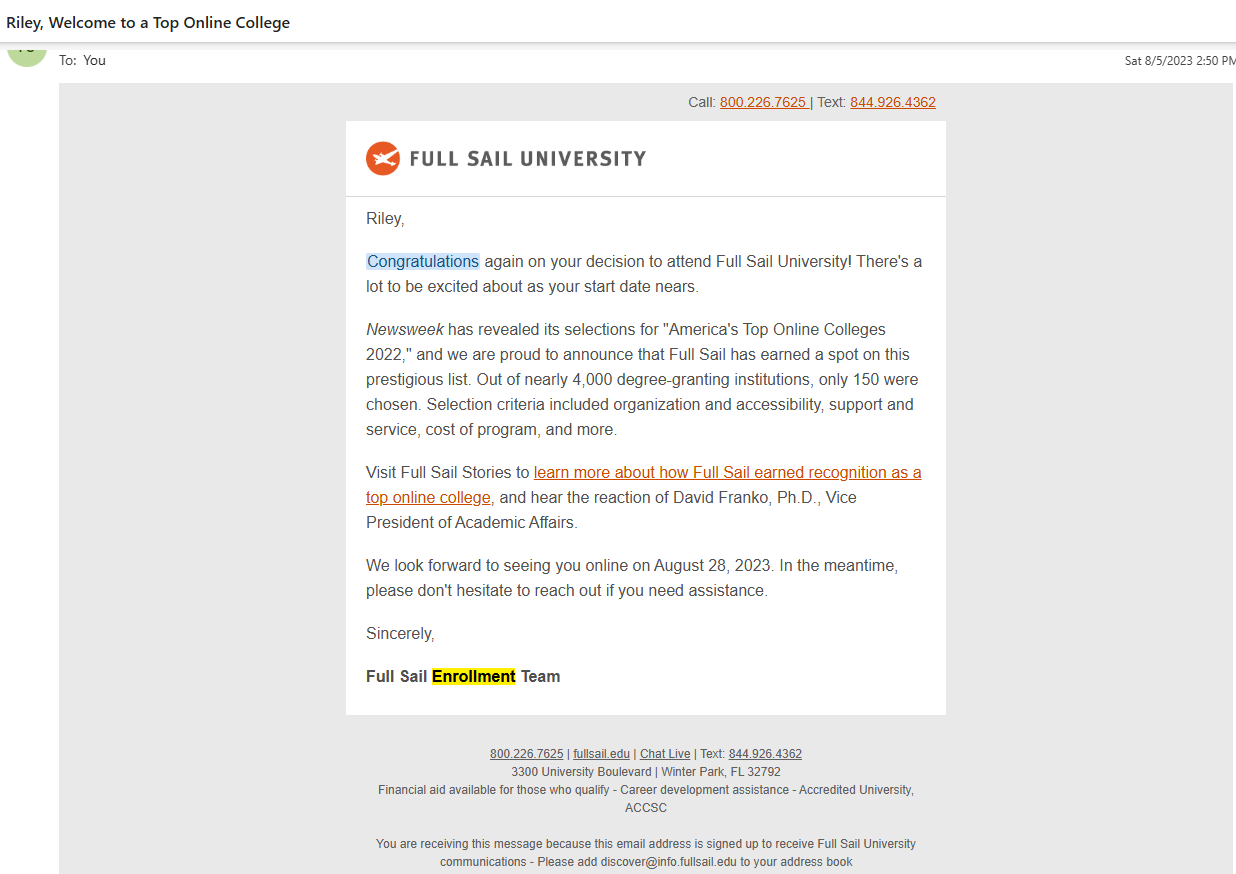Click the phone number beside "Call:"
Image resolution: width=1236 pixels, height=874 pixels.
(x=763, y=102)
